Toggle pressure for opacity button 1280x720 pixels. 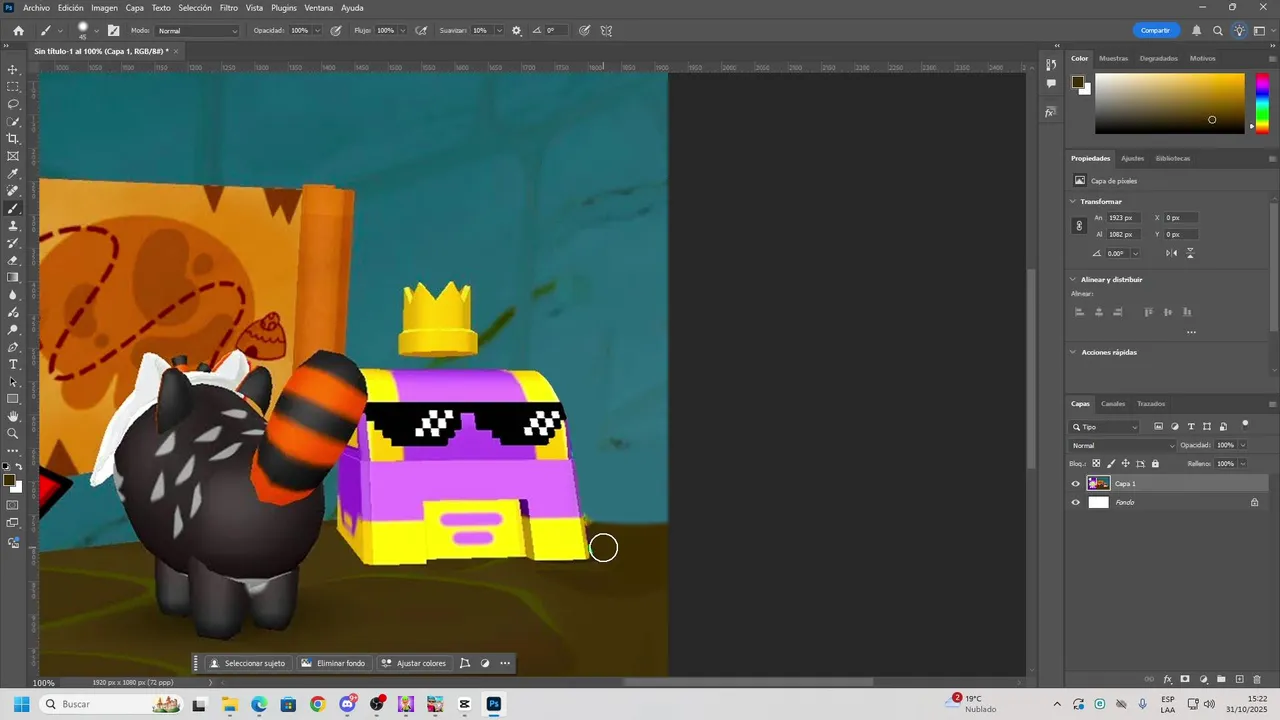336,30
